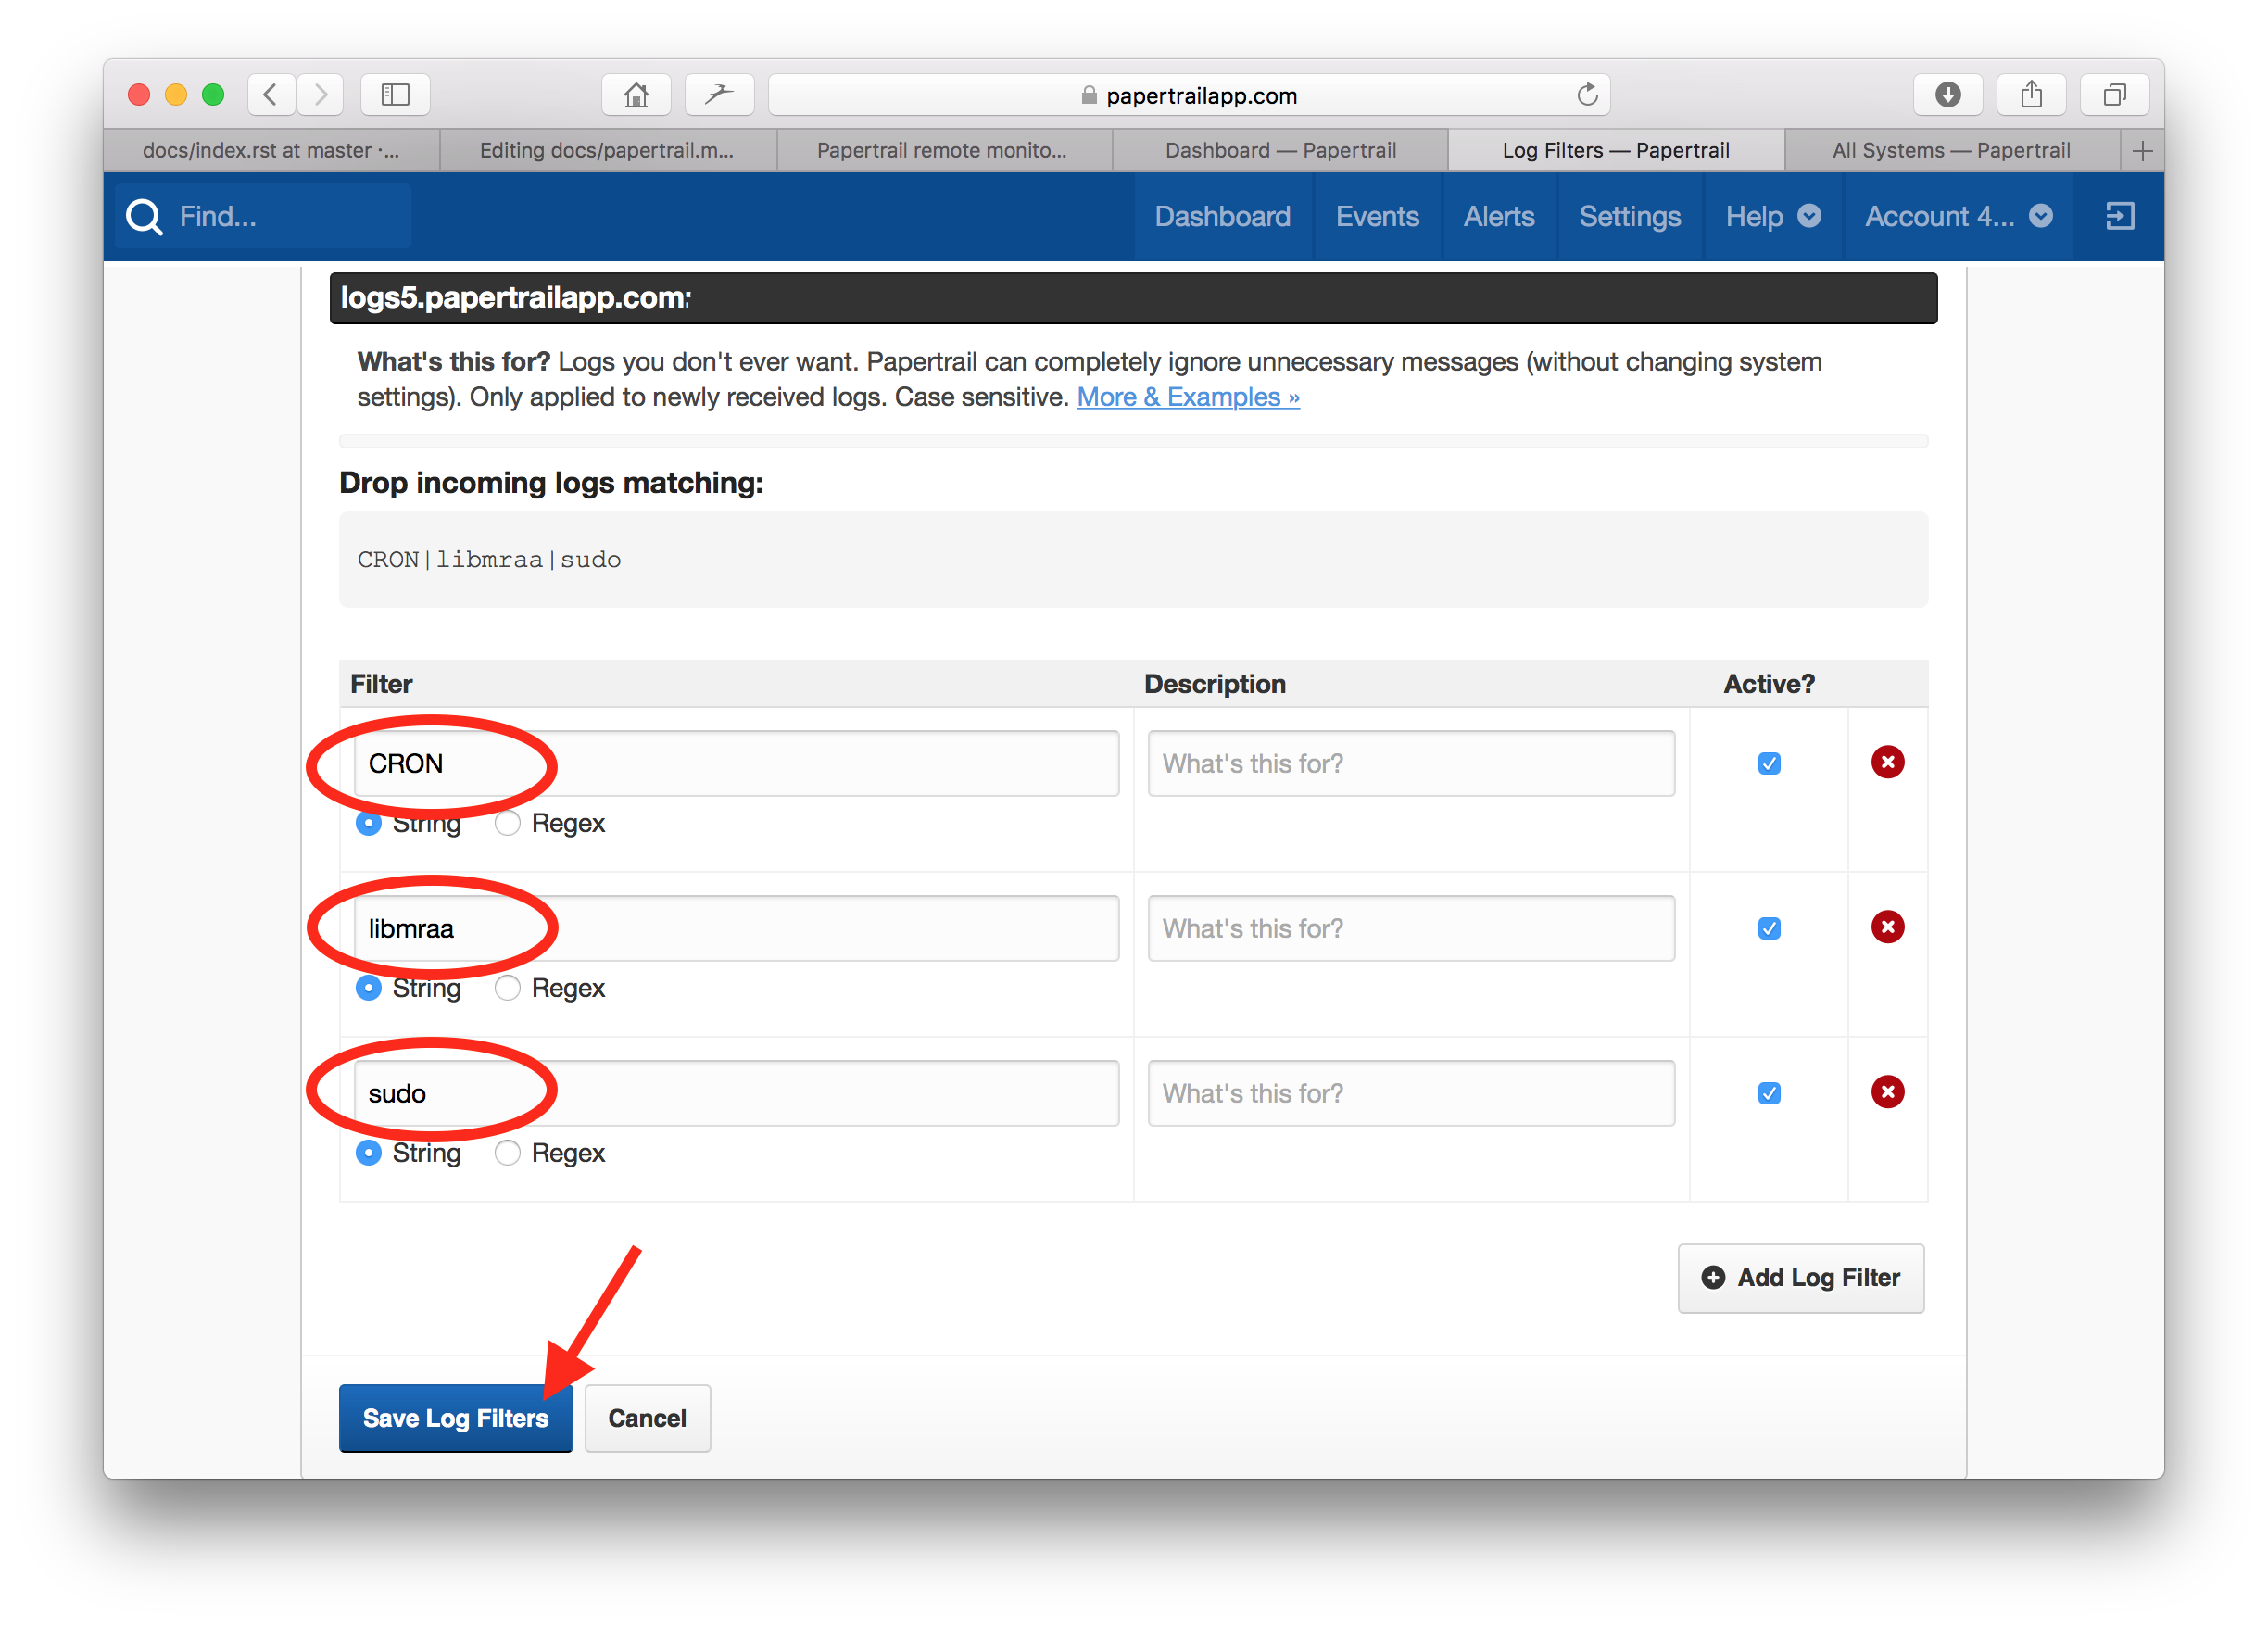The width and height of the screenshot is (2268, 1627).
Task: Delete the libmraa filter with red X
Action: (1887, 928)
